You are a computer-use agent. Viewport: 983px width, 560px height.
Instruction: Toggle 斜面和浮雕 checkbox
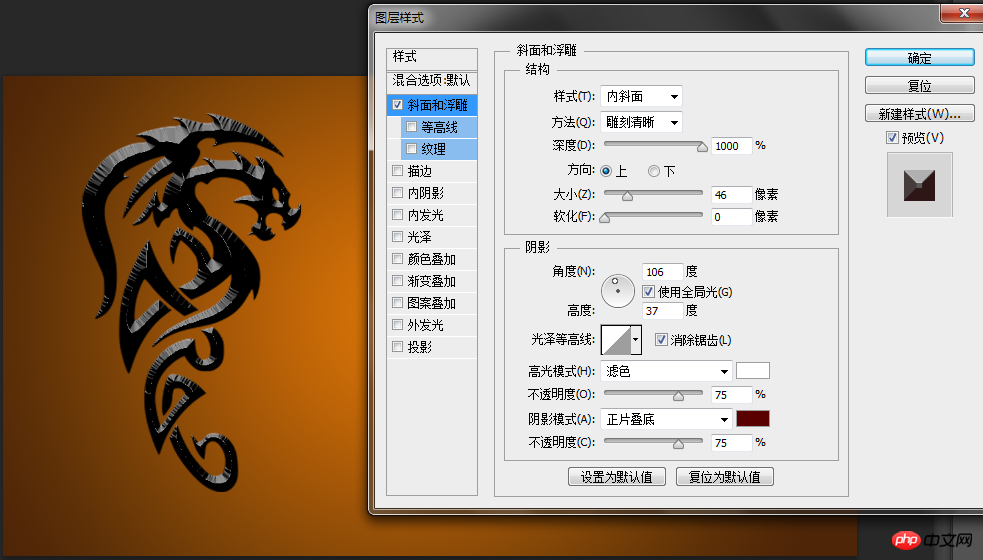click(x=397, y=105)
